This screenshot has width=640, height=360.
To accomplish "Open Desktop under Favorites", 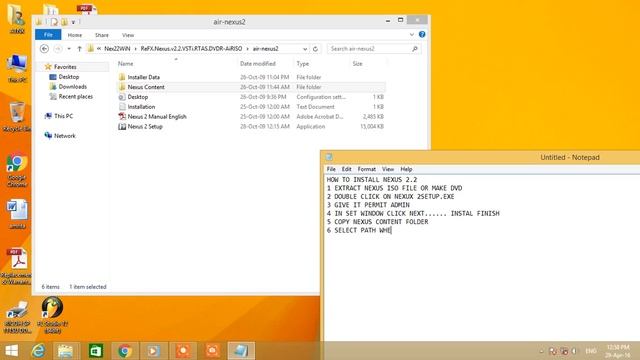I will [x=69, y=77].
